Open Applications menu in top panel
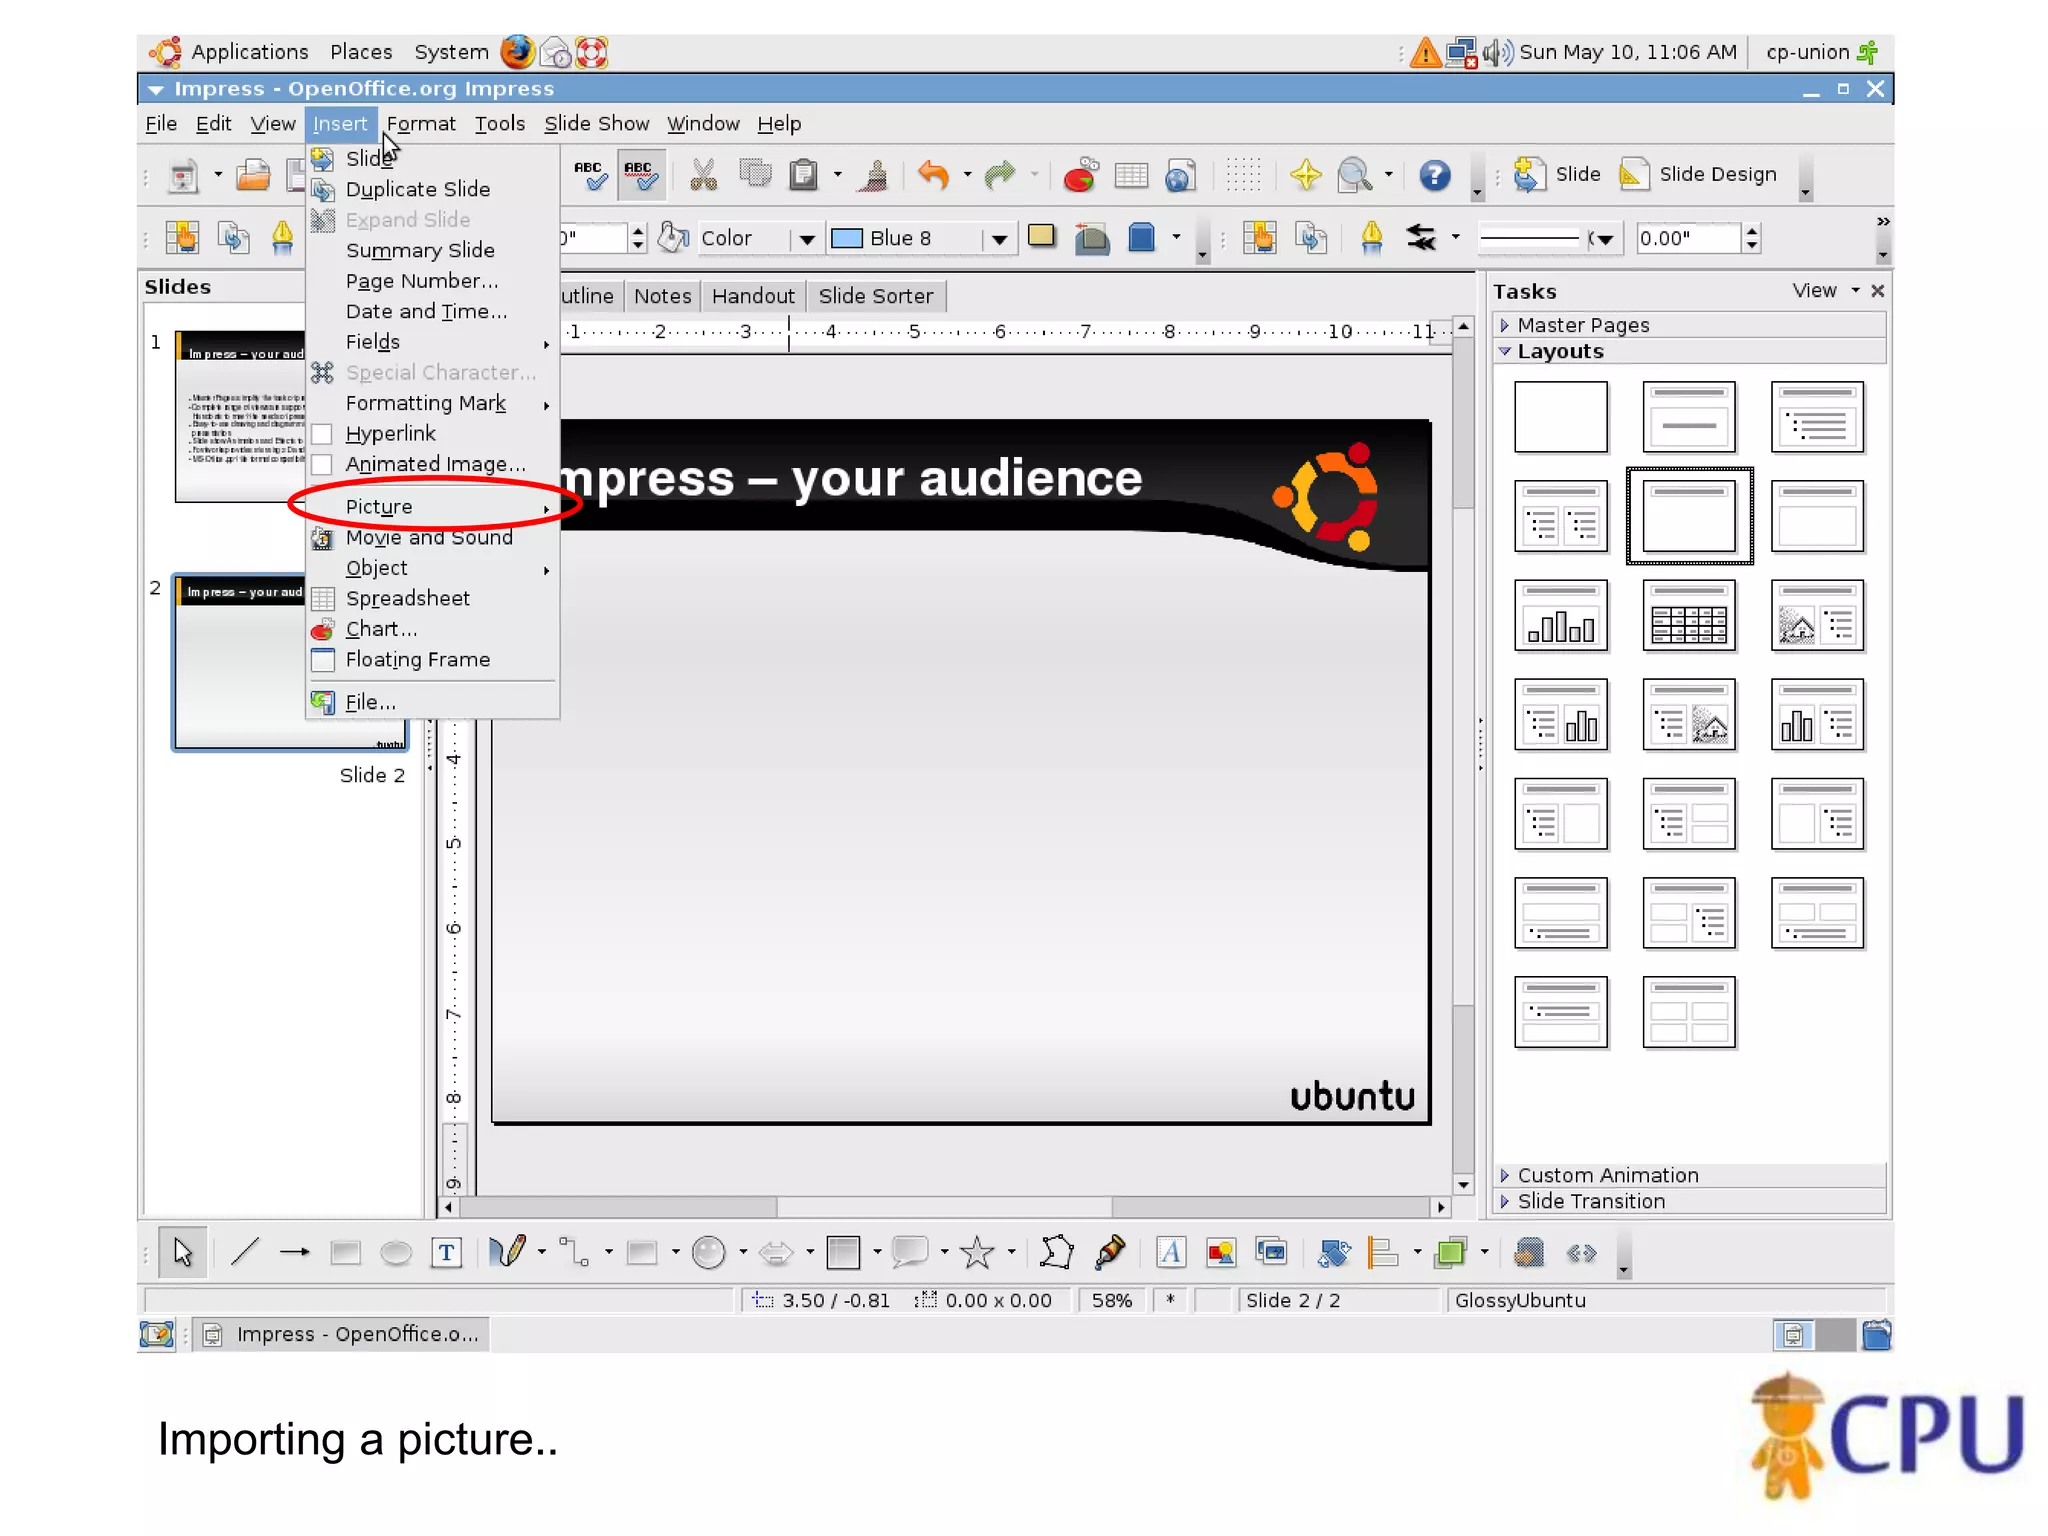The height and width of the screenshot is (1536, 2048). [x=249, y=52]
